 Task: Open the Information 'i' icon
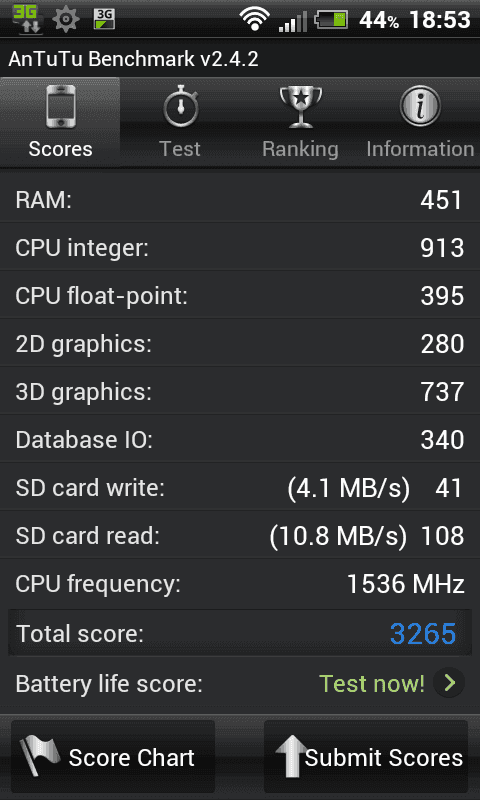[420, 106]
